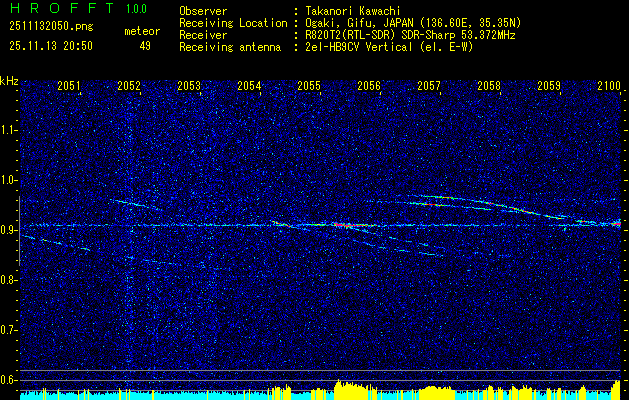Screen dimensions: 629x400
Task: Click the 2057 time marker
Action: (429, 85)
